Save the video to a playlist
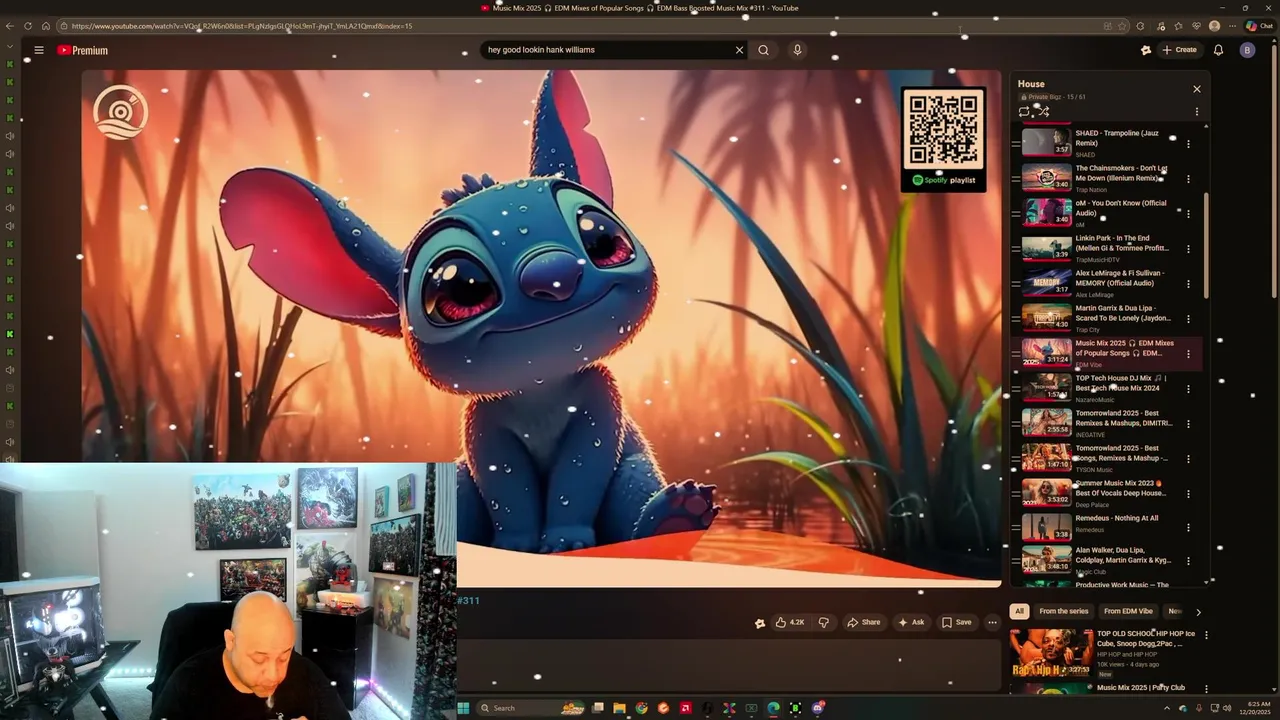The width and height of the screenshot is (1280, 720). (957, 622)
